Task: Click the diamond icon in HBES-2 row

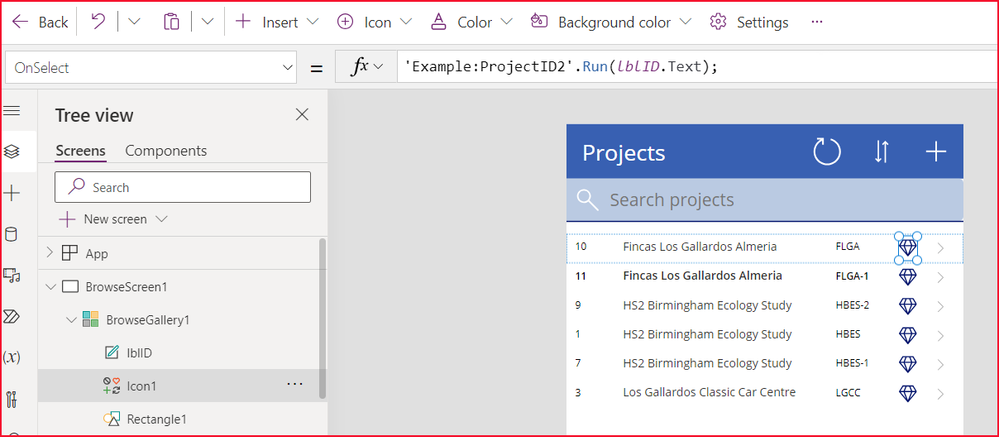Action: point(907,306)
